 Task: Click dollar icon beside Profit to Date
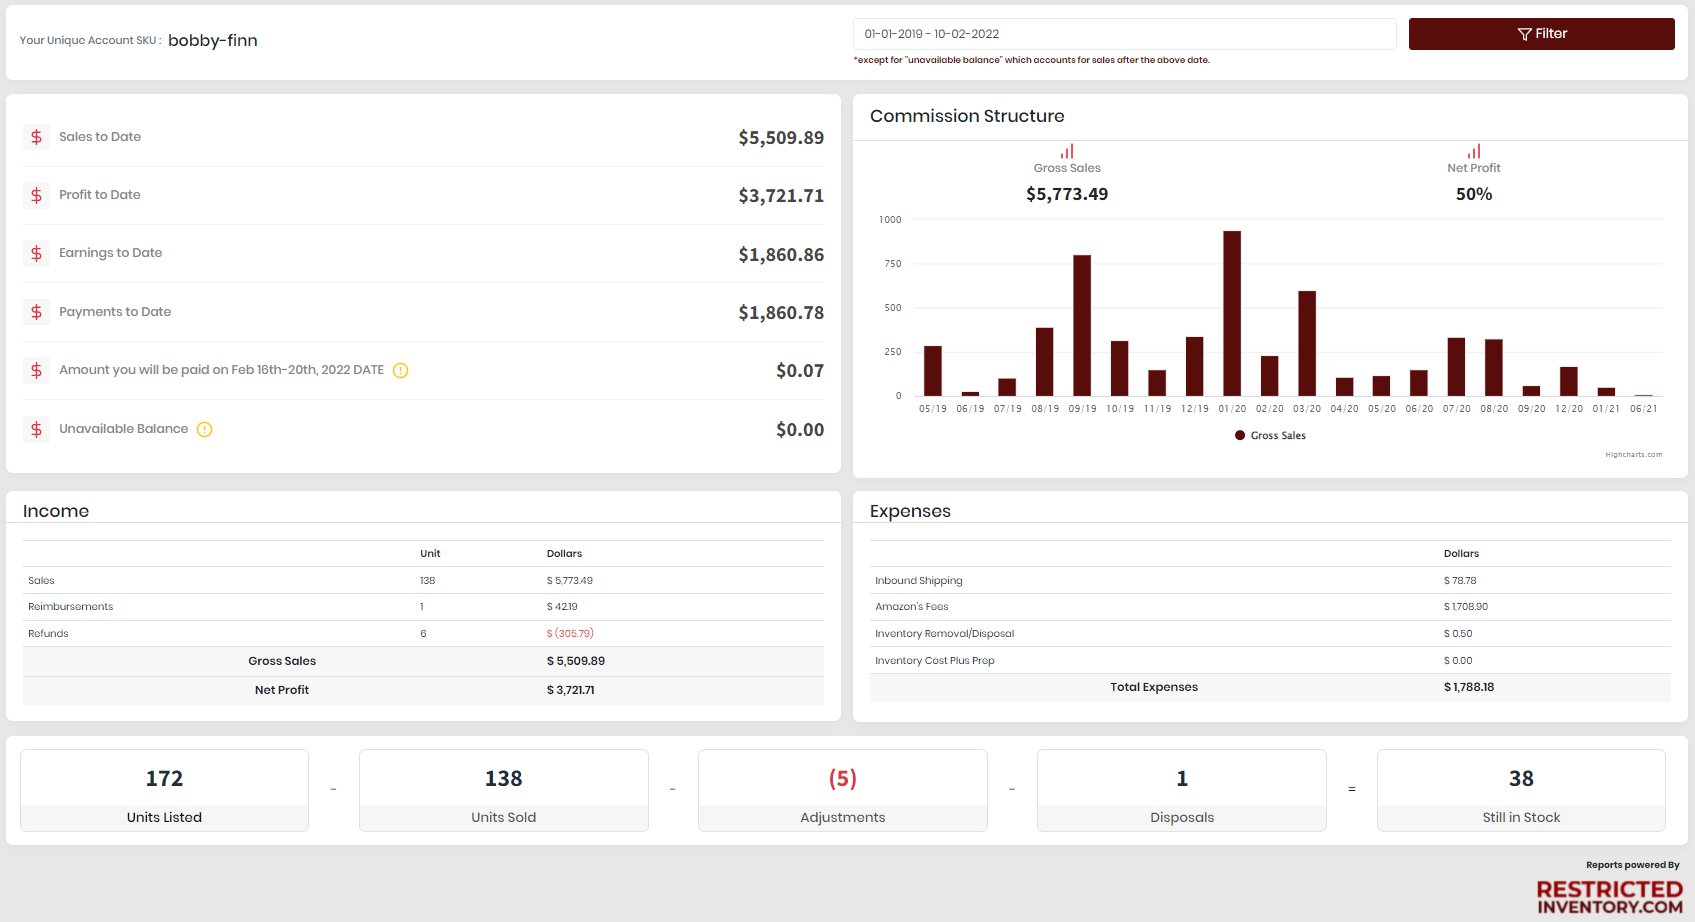[36, 195]
